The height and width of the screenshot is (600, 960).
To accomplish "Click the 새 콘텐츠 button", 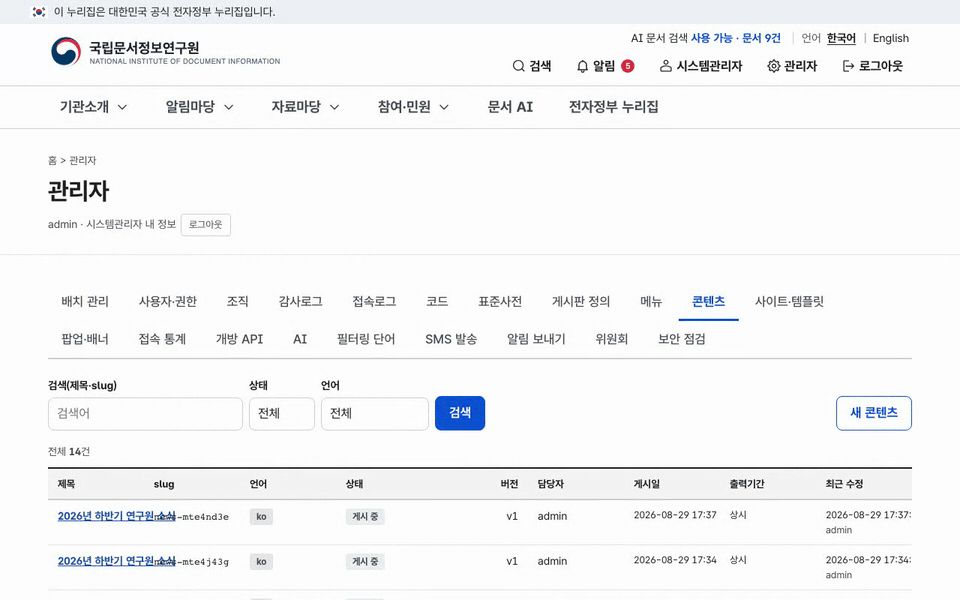I will coord(874,413).
